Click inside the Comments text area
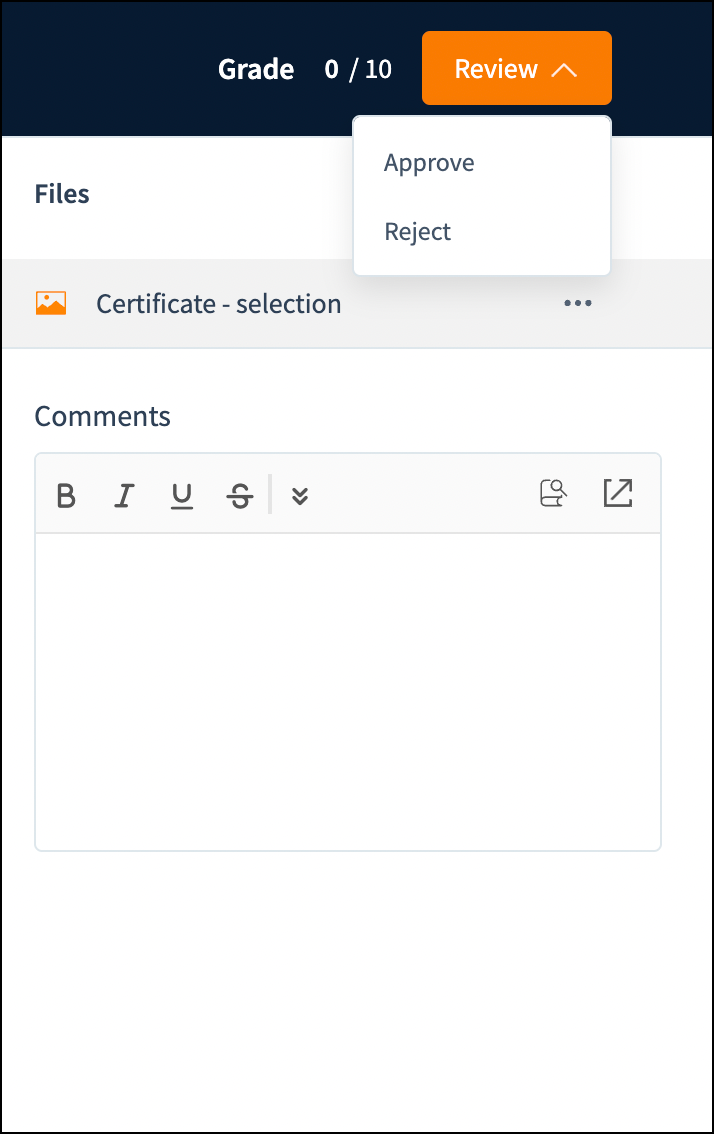714x1134 pixels. 348,690
